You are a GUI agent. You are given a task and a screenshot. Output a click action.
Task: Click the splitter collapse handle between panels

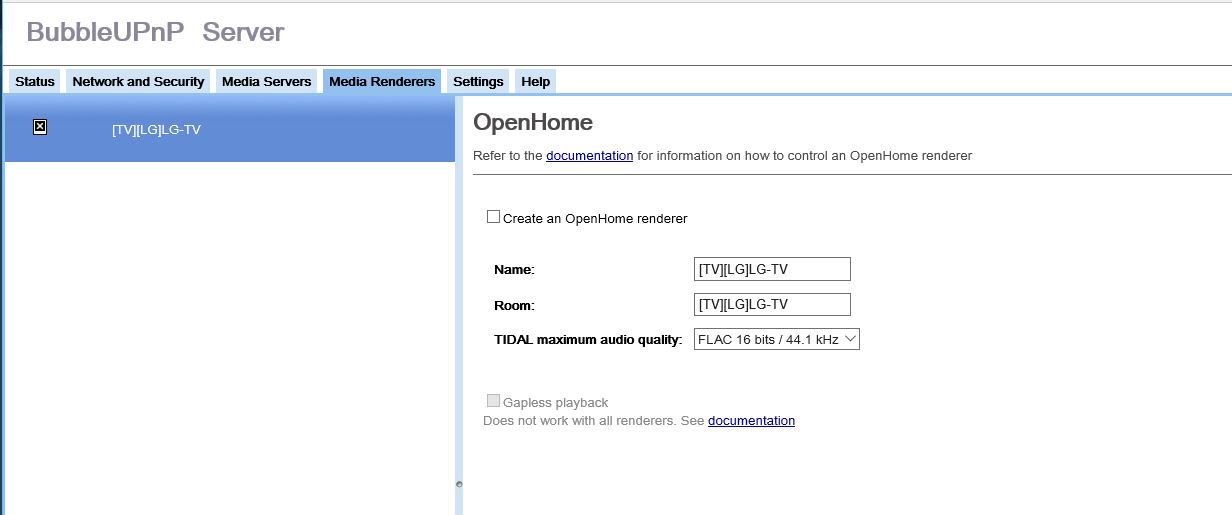pos(459,484)
